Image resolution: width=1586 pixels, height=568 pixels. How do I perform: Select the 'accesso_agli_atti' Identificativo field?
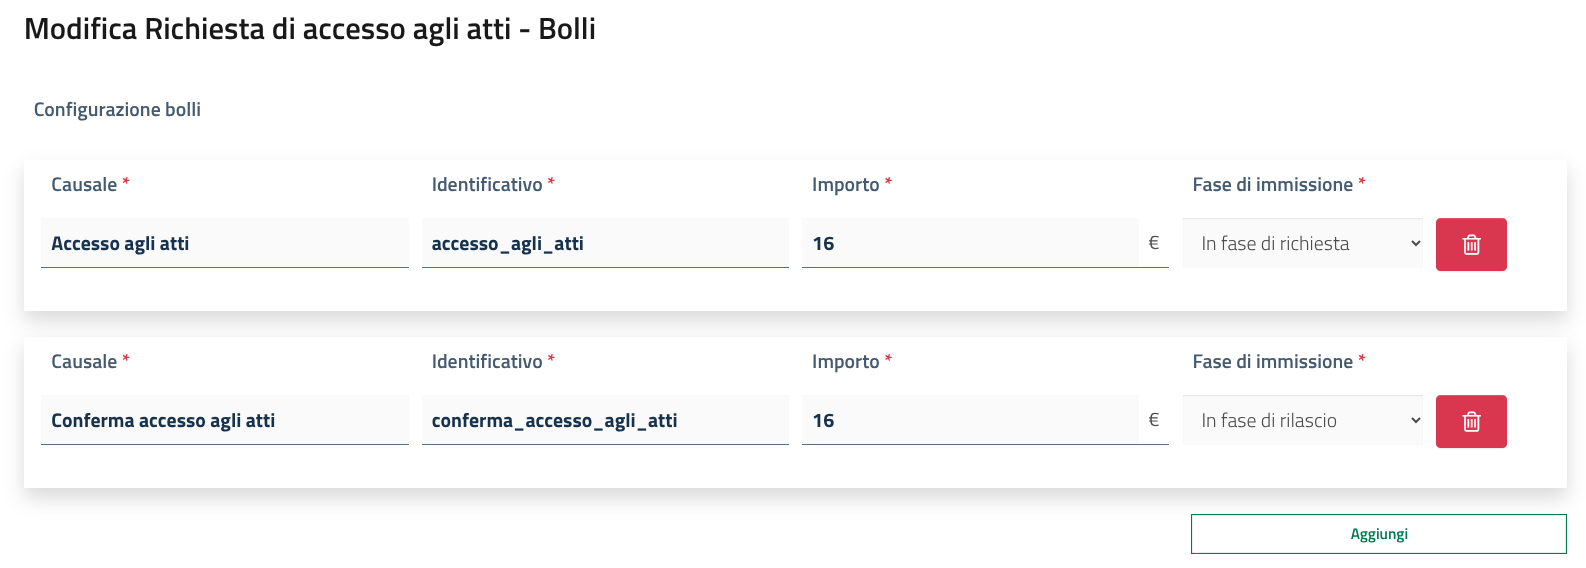(605, 243)
